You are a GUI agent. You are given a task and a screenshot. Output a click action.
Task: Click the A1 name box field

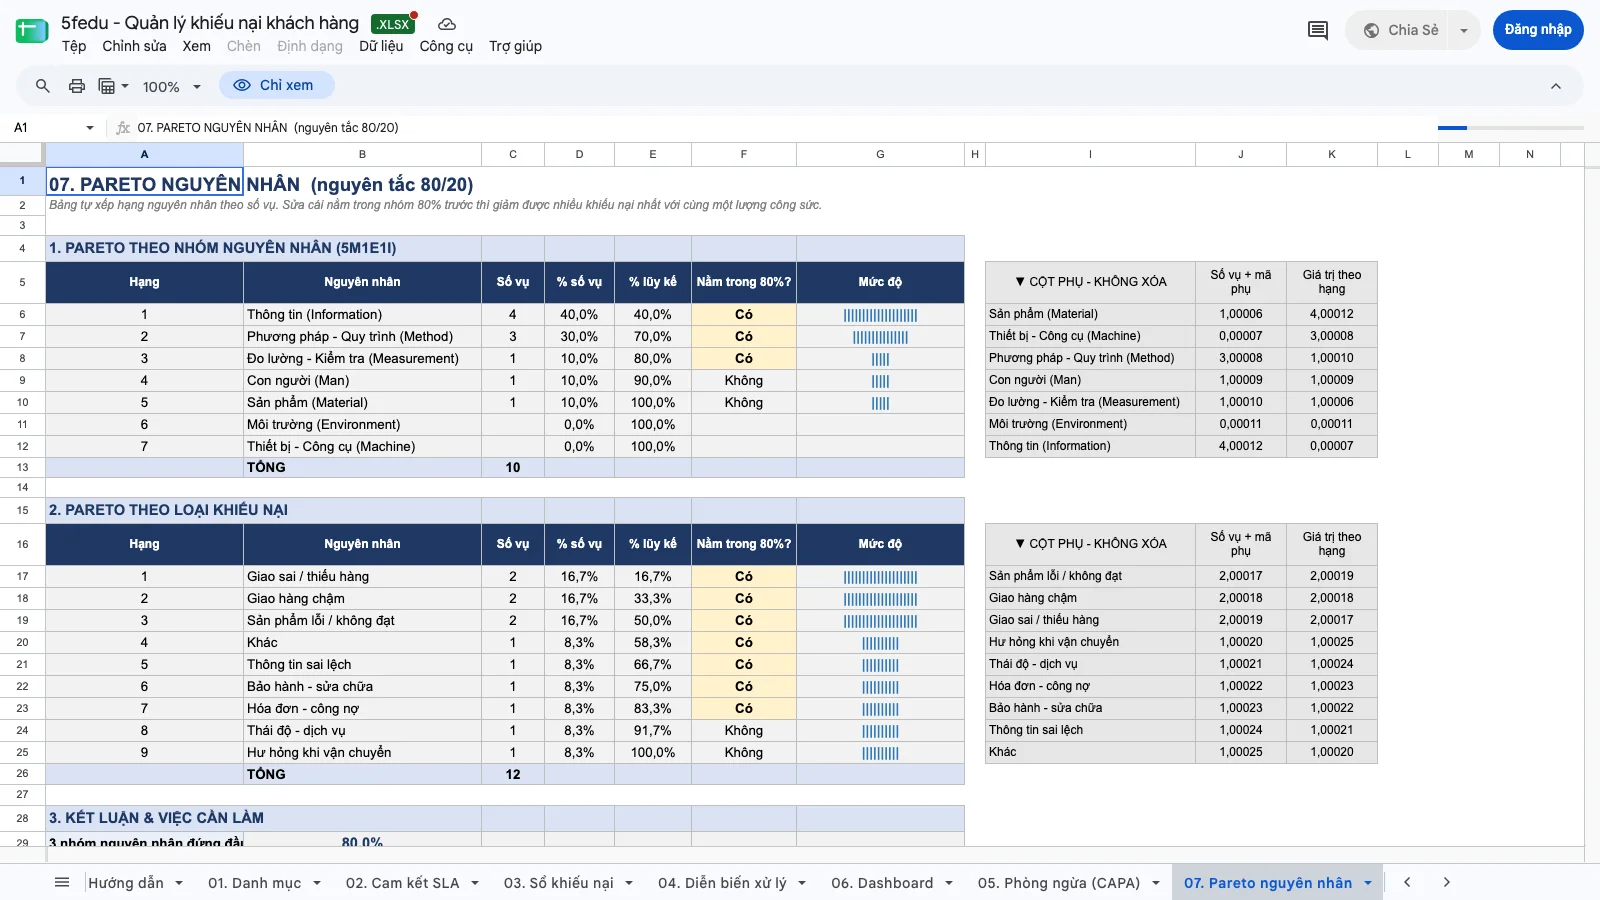click(45, 128)
